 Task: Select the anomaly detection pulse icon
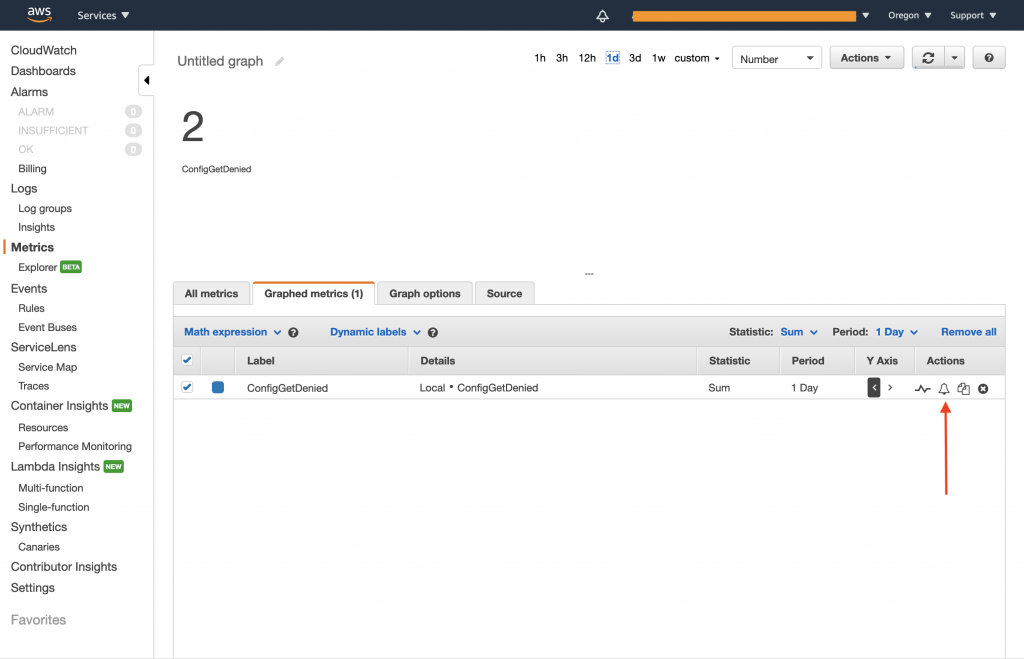click(922, 388)
